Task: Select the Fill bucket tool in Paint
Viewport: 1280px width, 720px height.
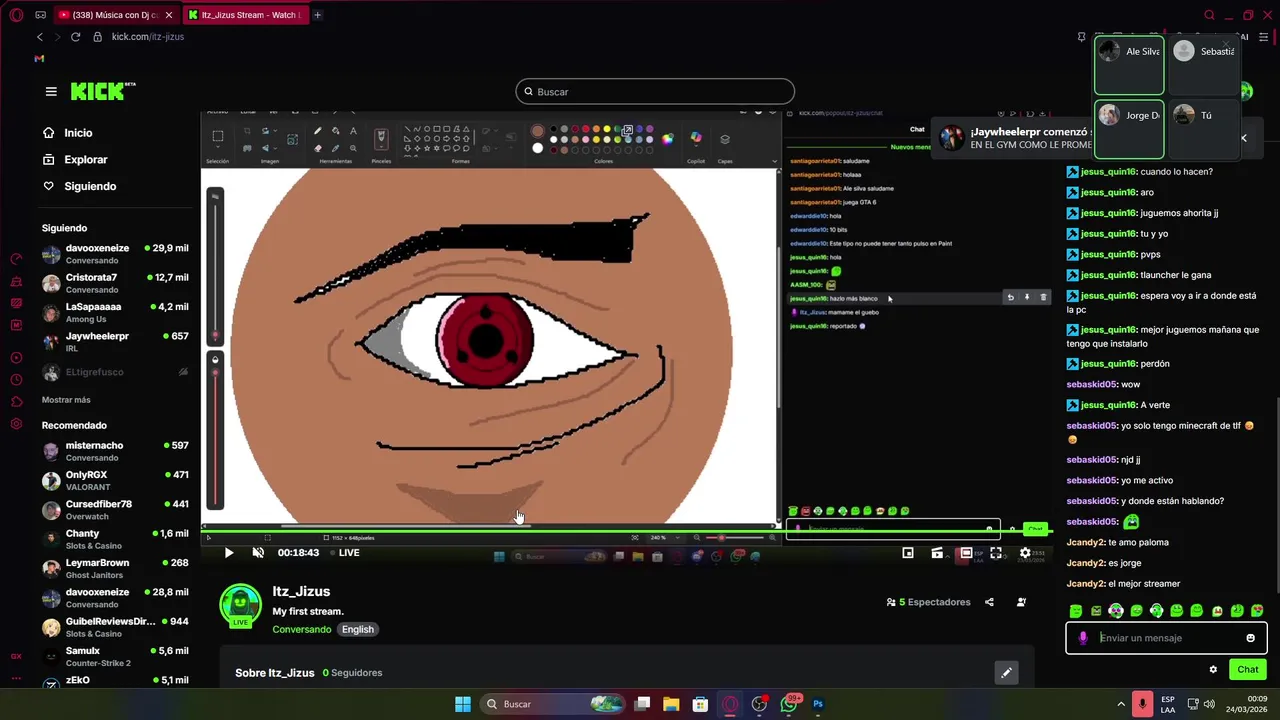Action: pyautogui.click(x=335, y=131)
